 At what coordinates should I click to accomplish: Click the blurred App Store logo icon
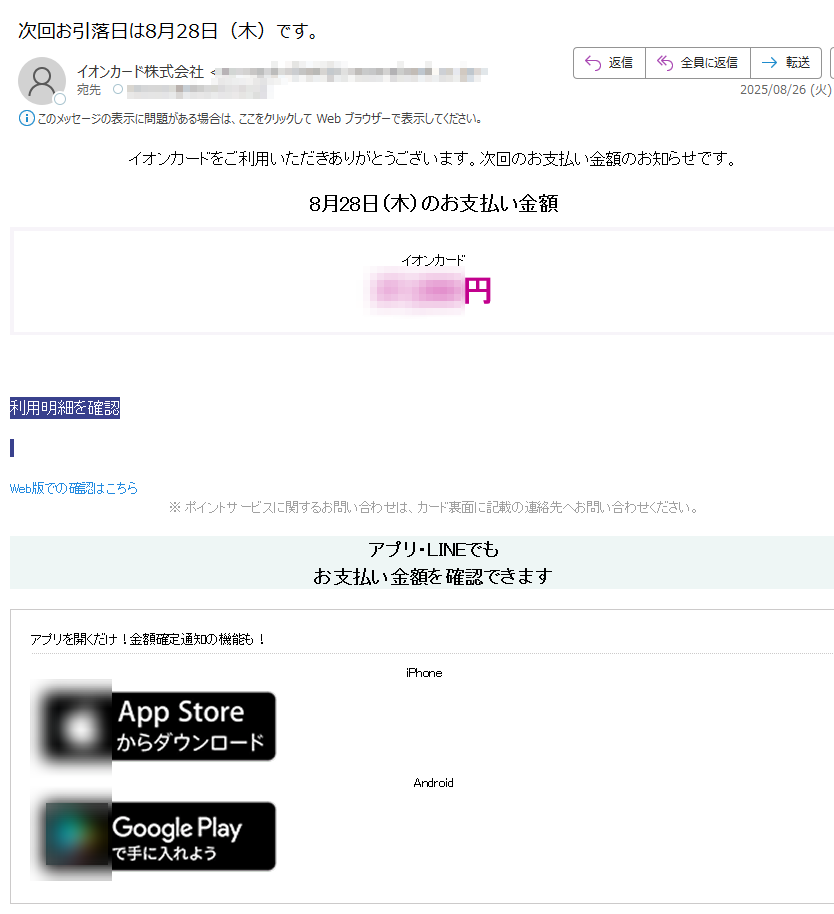pyautogui.click(x=78, y=726)
